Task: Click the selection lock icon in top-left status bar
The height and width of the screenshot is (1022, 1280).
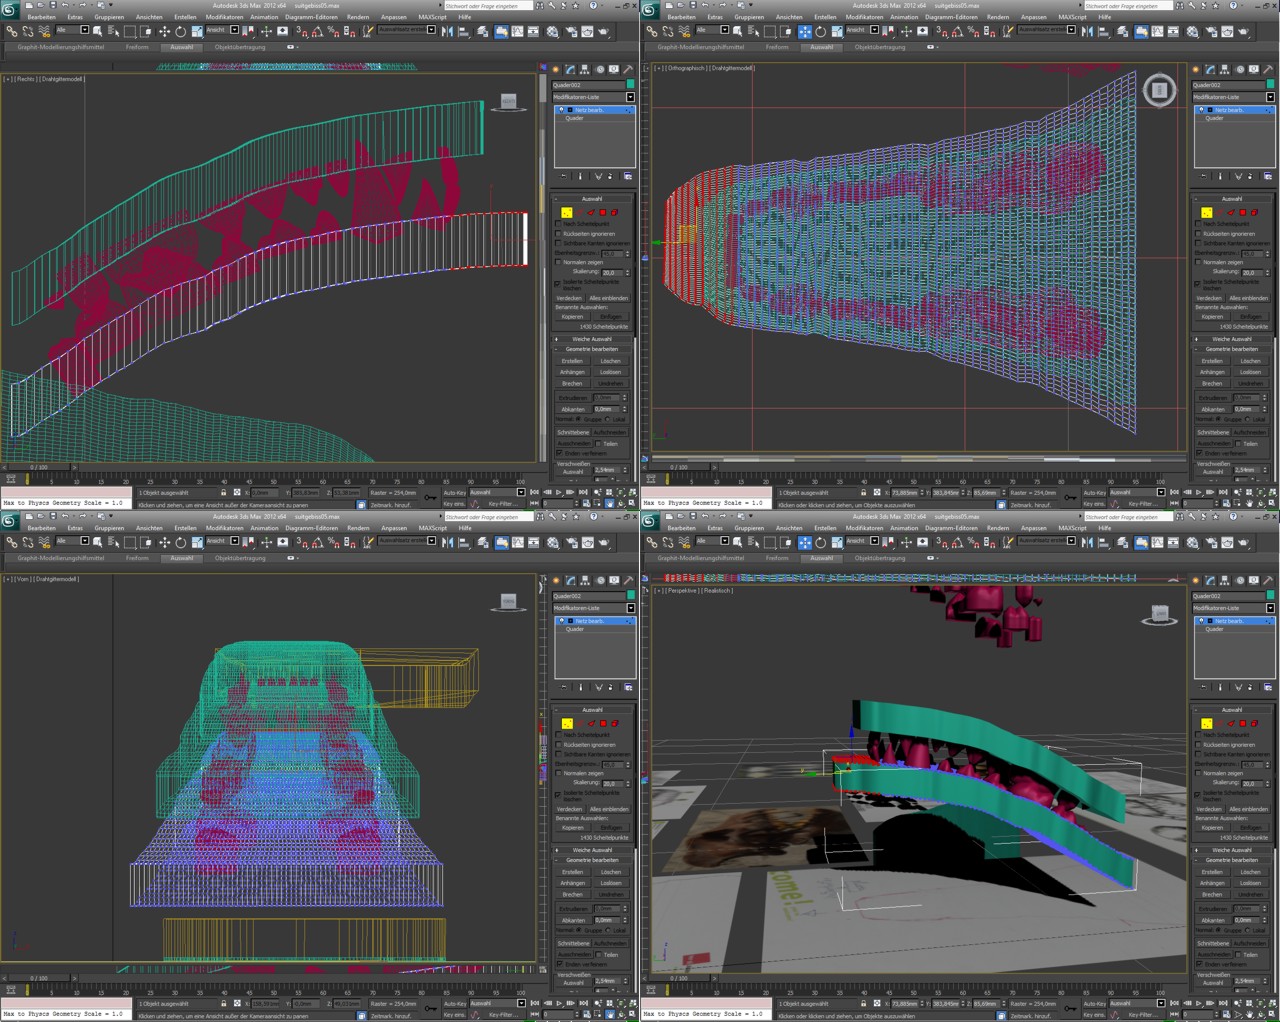Action: (223, 492)
